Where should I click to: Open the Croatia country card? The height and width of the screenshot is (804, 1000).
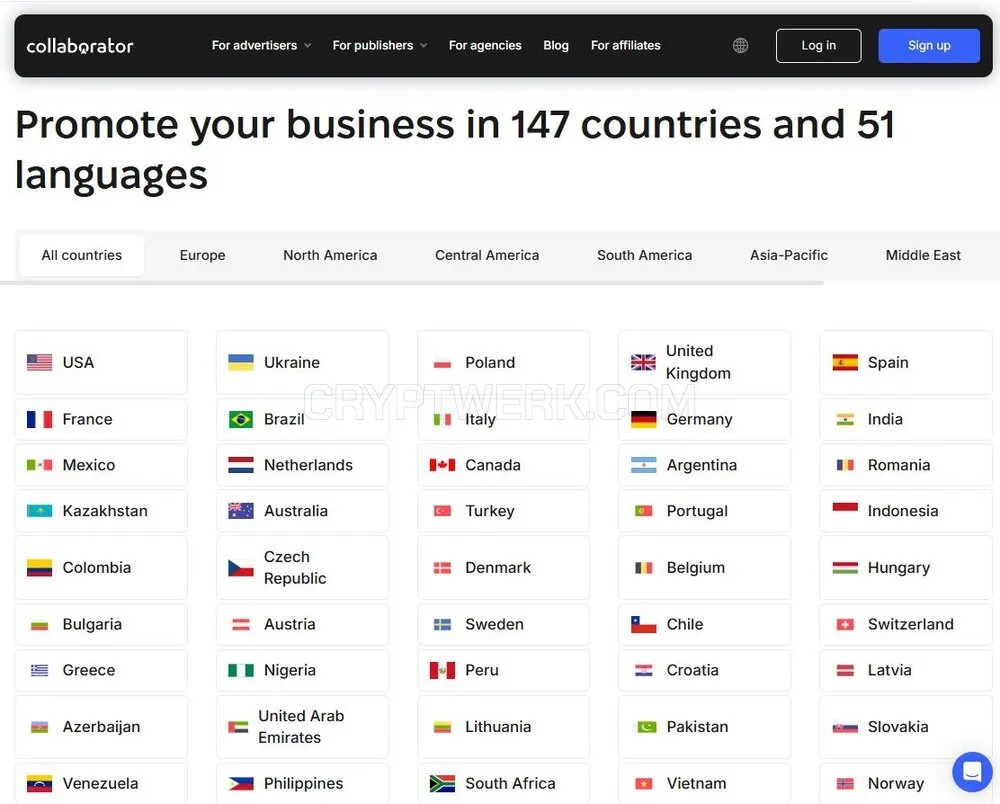pos(704,670)
